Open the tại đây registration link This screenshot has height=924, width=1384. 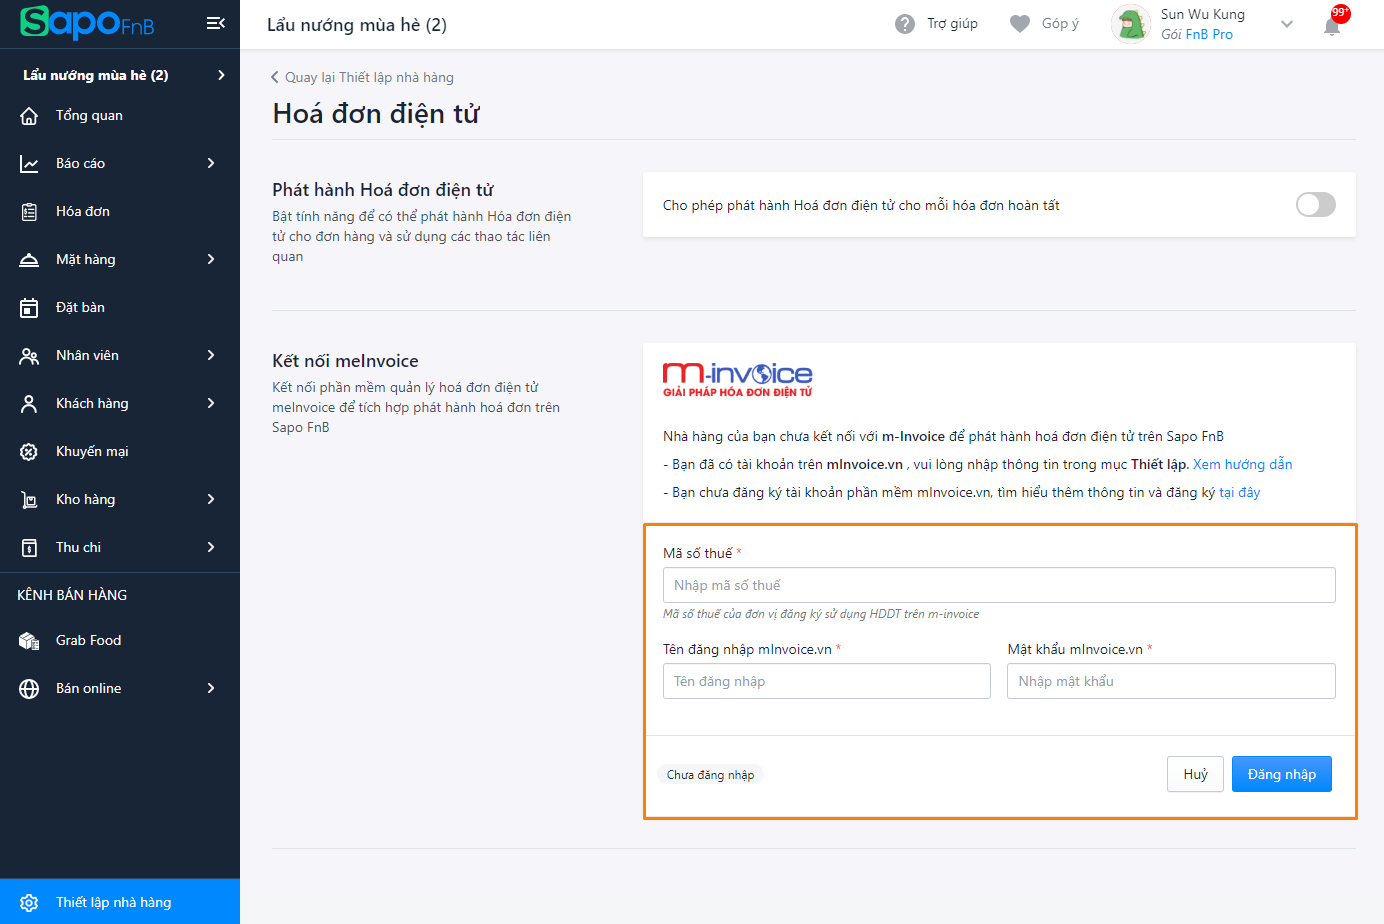[1239, 493]
